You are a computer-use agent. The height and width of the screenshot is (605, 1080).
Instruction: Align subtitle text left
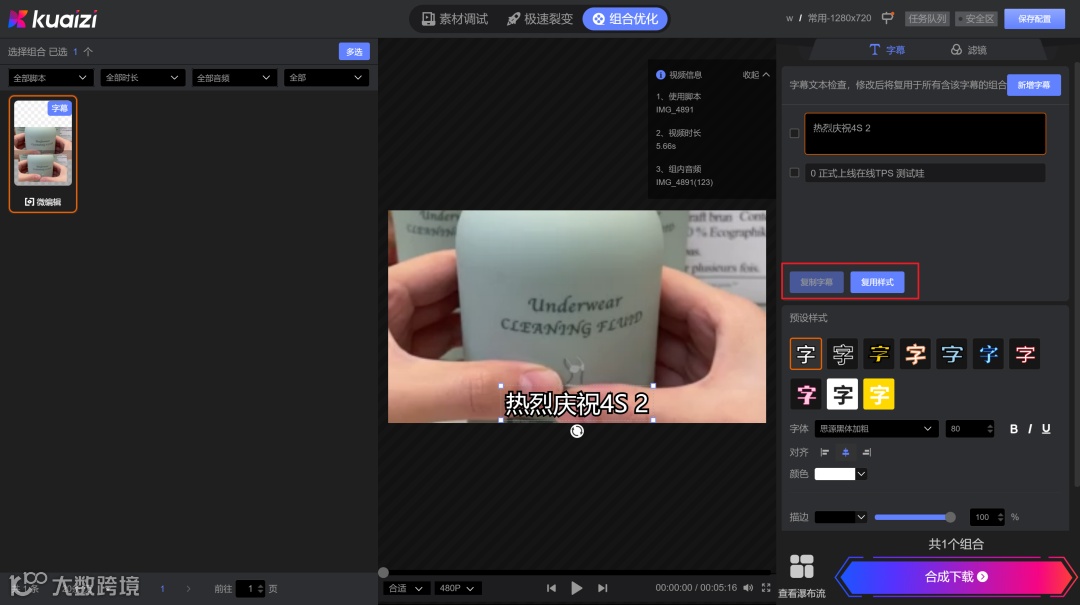click(x=824, y=452)
